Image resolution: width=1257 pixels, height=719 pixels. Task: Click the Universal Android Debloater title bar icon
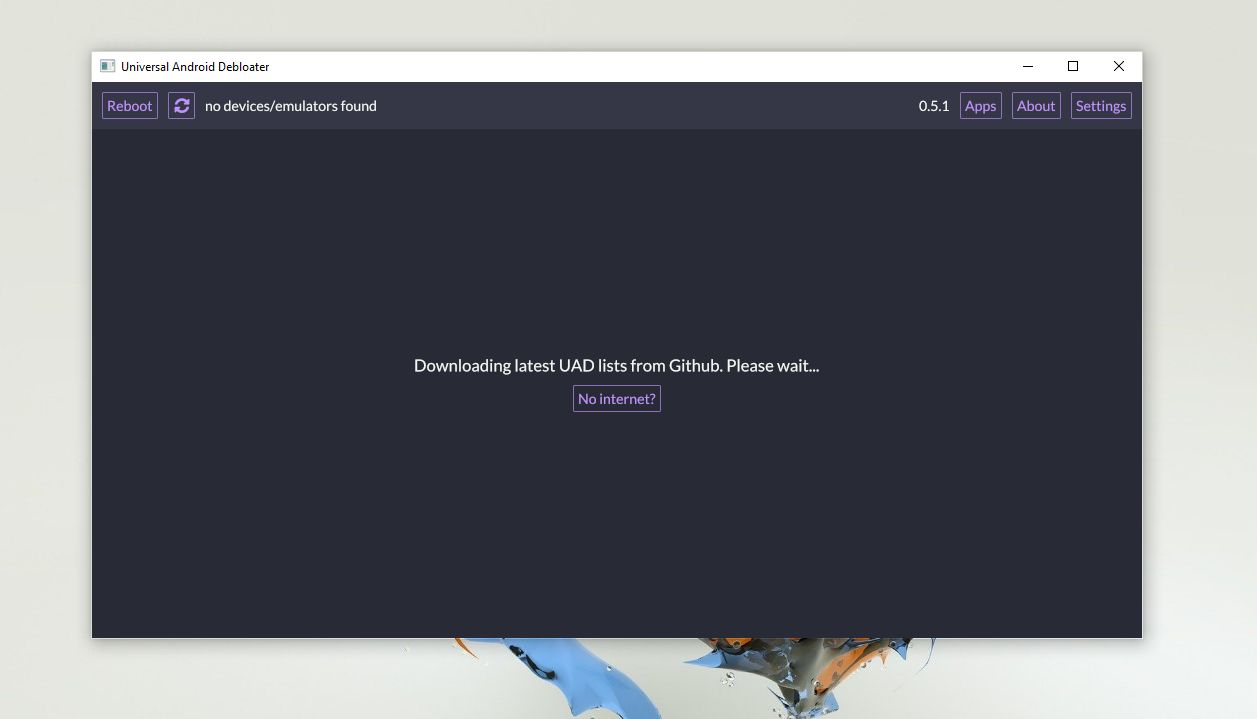coord(108,66)
